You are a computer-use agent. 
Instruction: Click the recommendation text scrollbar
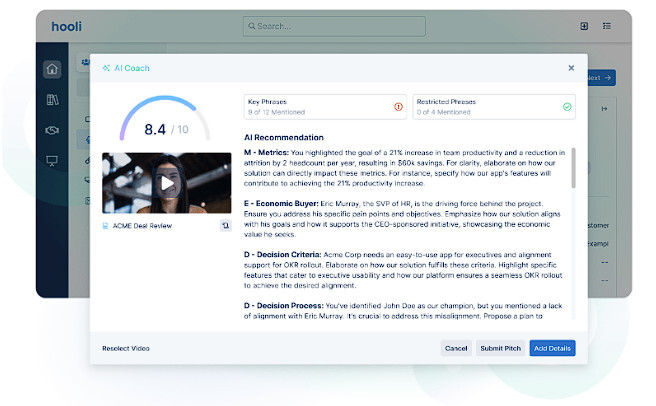pyautogui.click(x=573, y=168)
